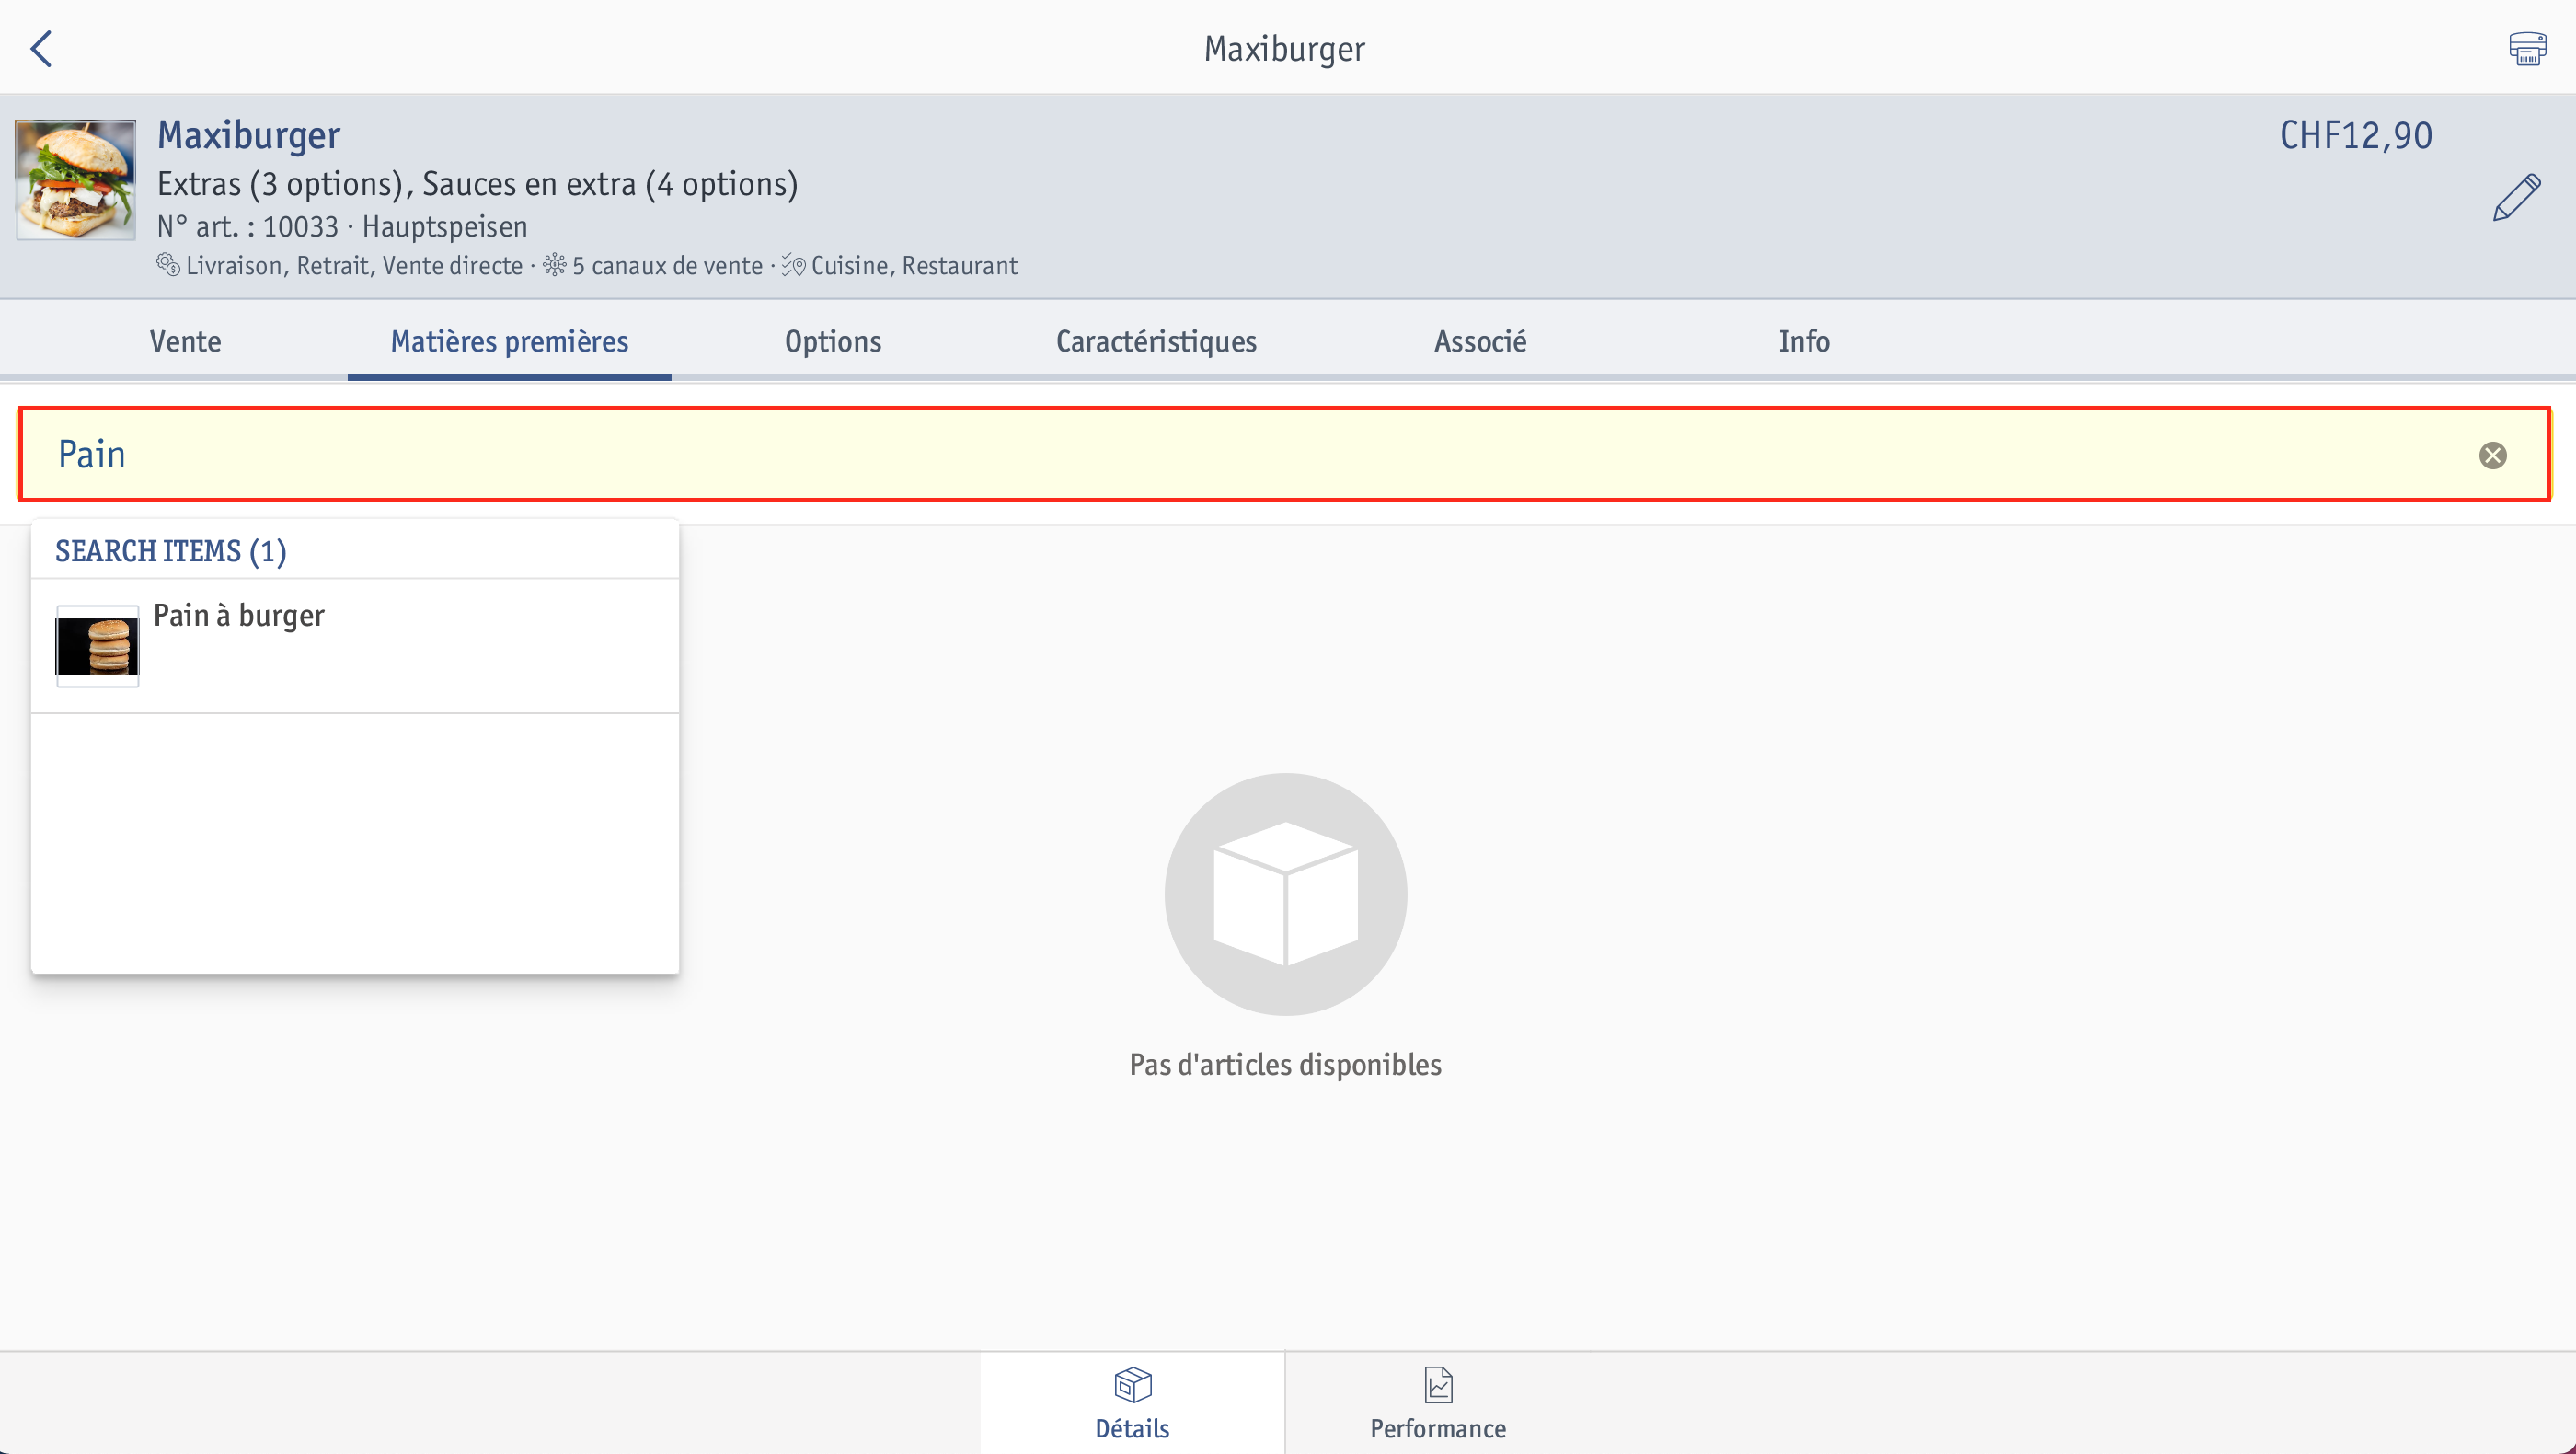The height and width of the screenshot is (1454, 2576).
Task: Open the Caractéristiques tab
Action: [x=1156, y=342]
